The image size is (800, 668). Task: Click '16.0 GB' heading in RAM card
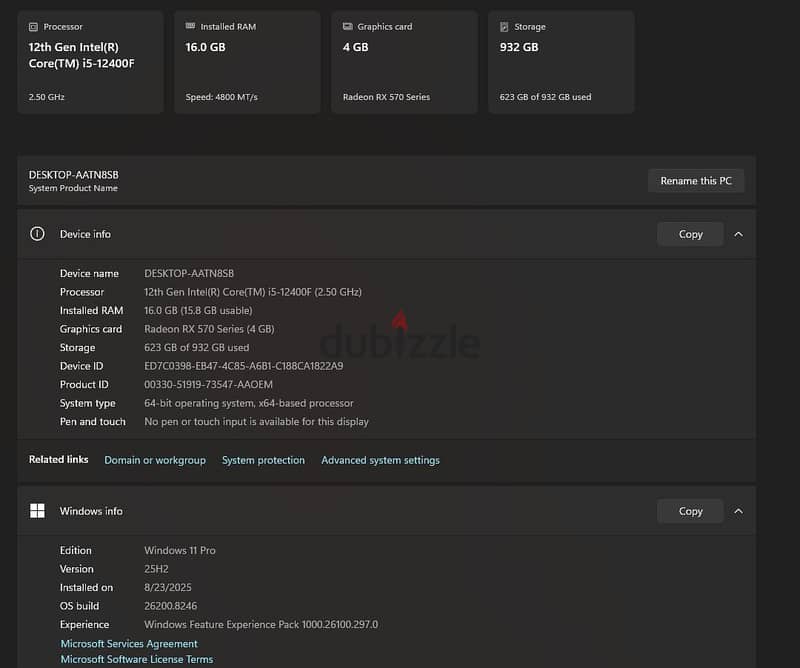(205, 47)
